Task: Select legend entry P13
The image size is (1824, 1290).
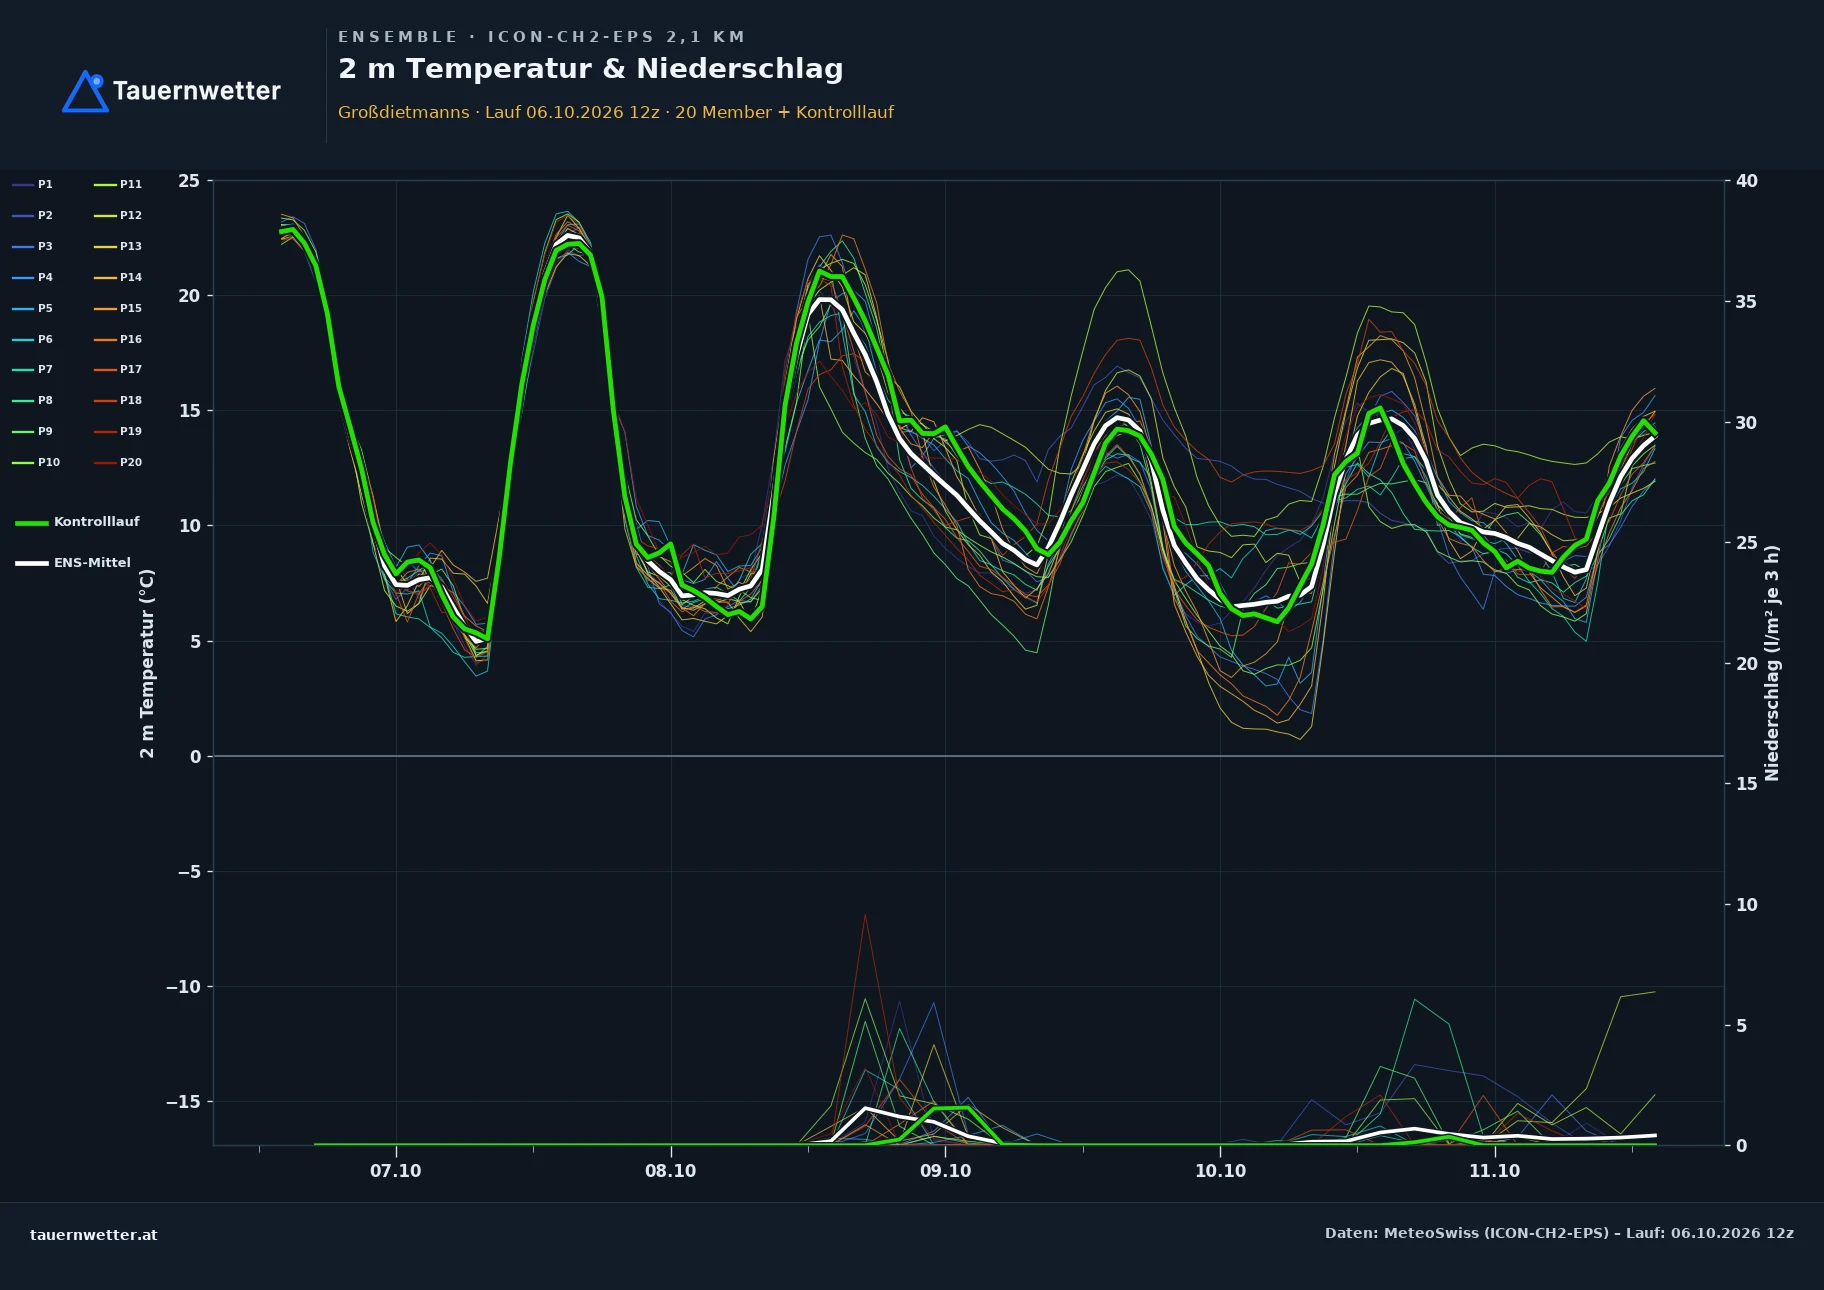Action: click(118, 246)
